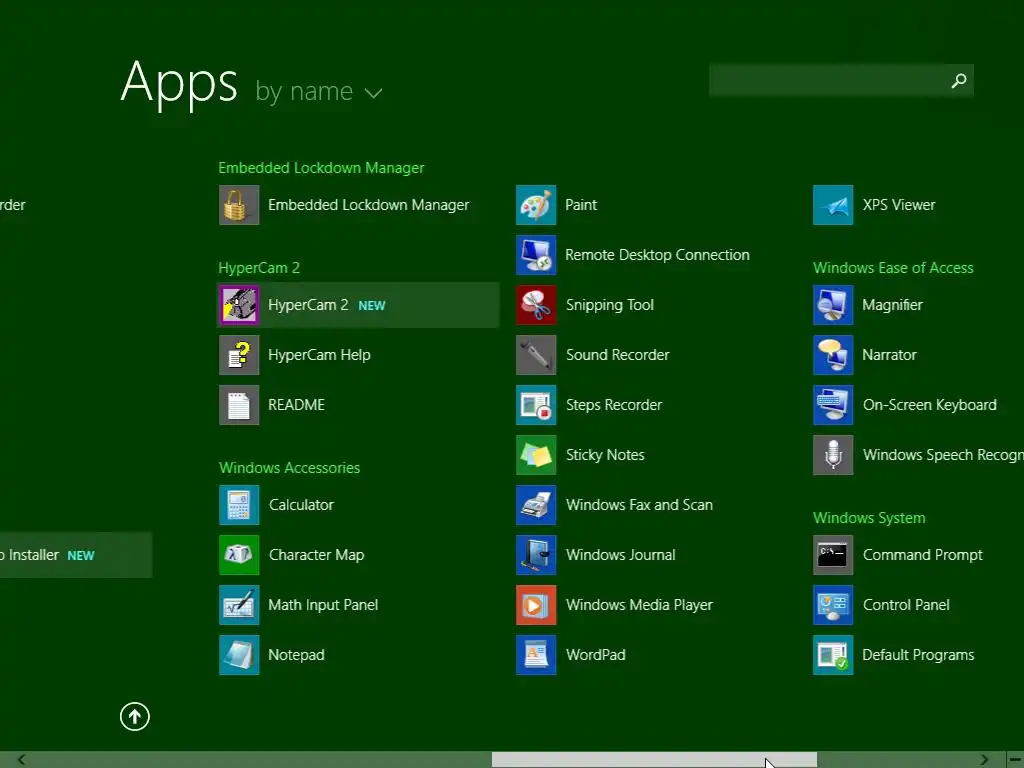Open the Steps Recorder icon
The image size is (1024, 768).
536,405
